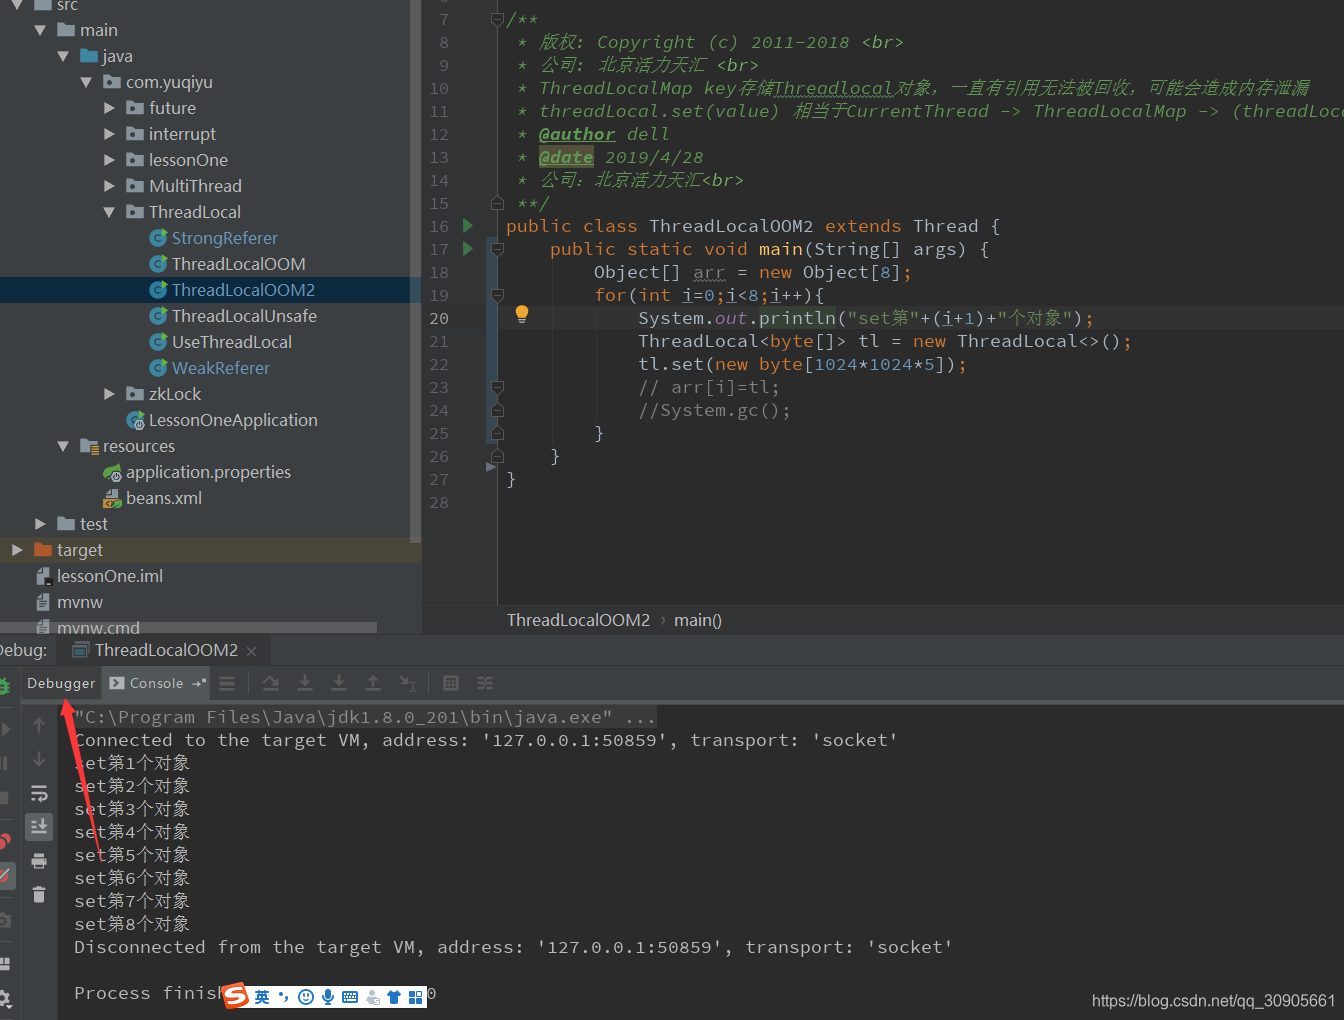Click Show Execution Point icon in debug toolbar
Image resolution: width=1344 pixels, height=1020 pixels.
point(227,683)
